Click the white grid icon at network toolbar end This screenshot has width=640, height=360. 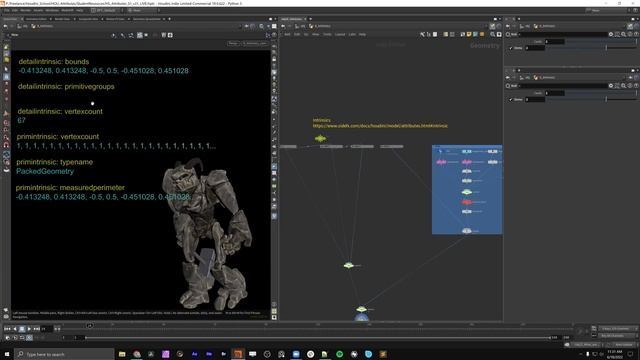pos(499,35)
